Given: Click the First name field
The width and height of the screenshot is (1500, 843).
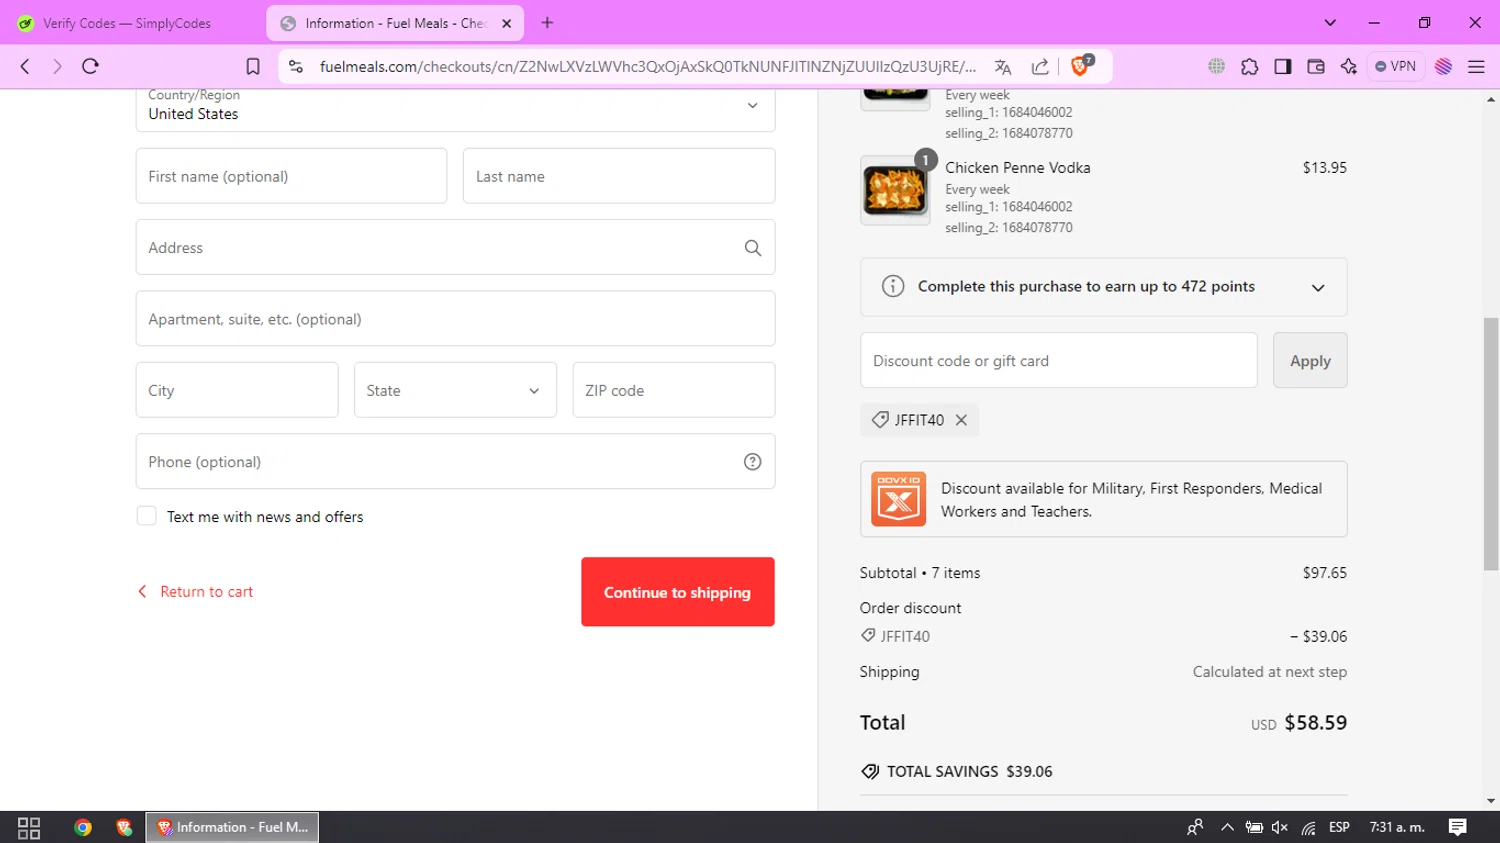Looking at the screenshot, I should (x=291, y=176).
